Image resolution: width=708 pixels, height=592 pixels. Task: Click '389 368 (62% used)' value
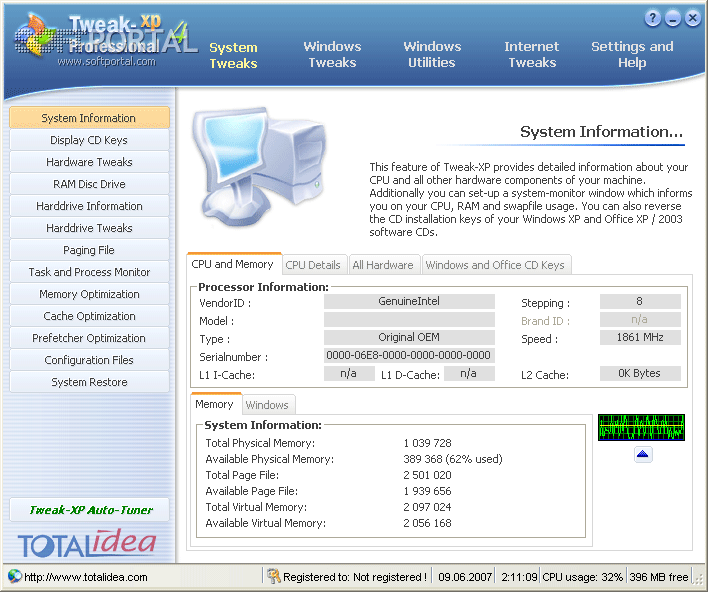click(x=453, y=459)
